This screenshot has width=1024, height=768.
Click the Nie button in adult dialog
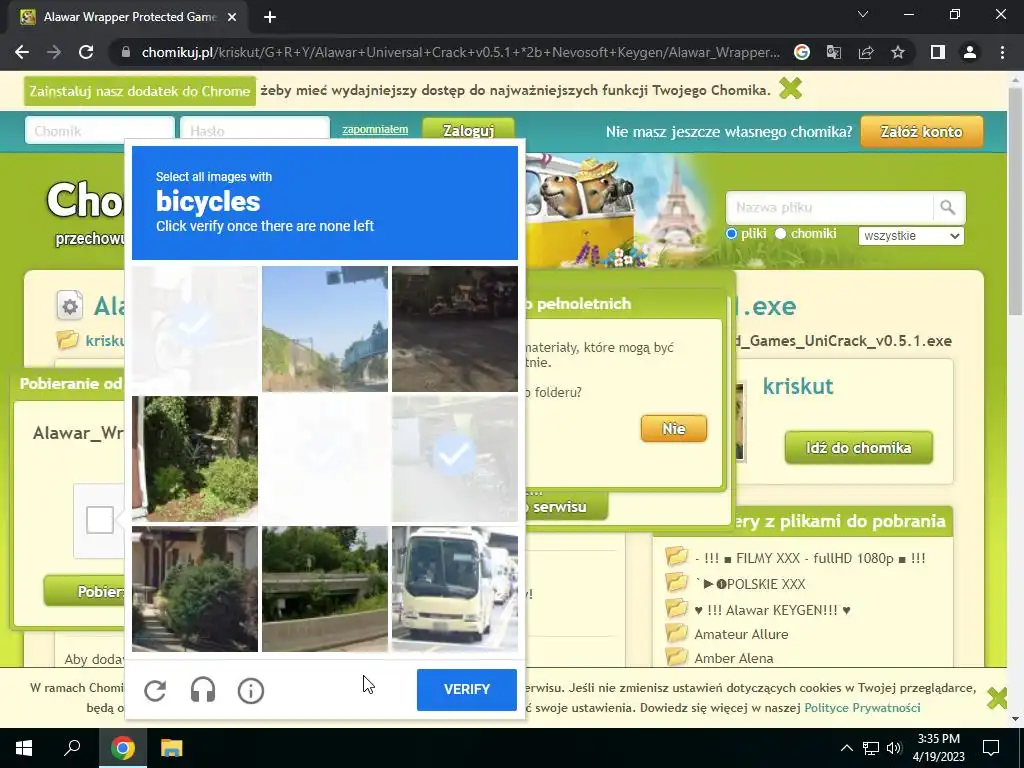(673, 428)
